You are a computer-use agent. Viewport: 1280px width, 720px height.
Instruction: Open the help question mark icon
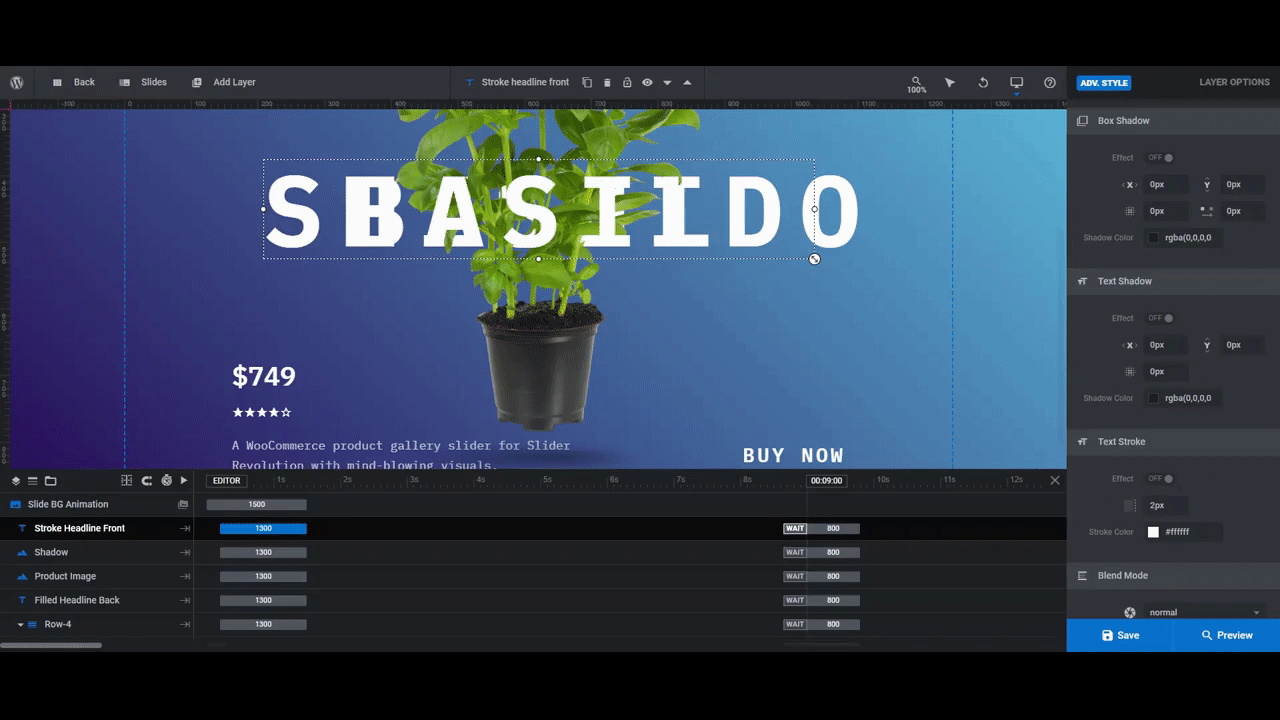[x=1050, y=83]
